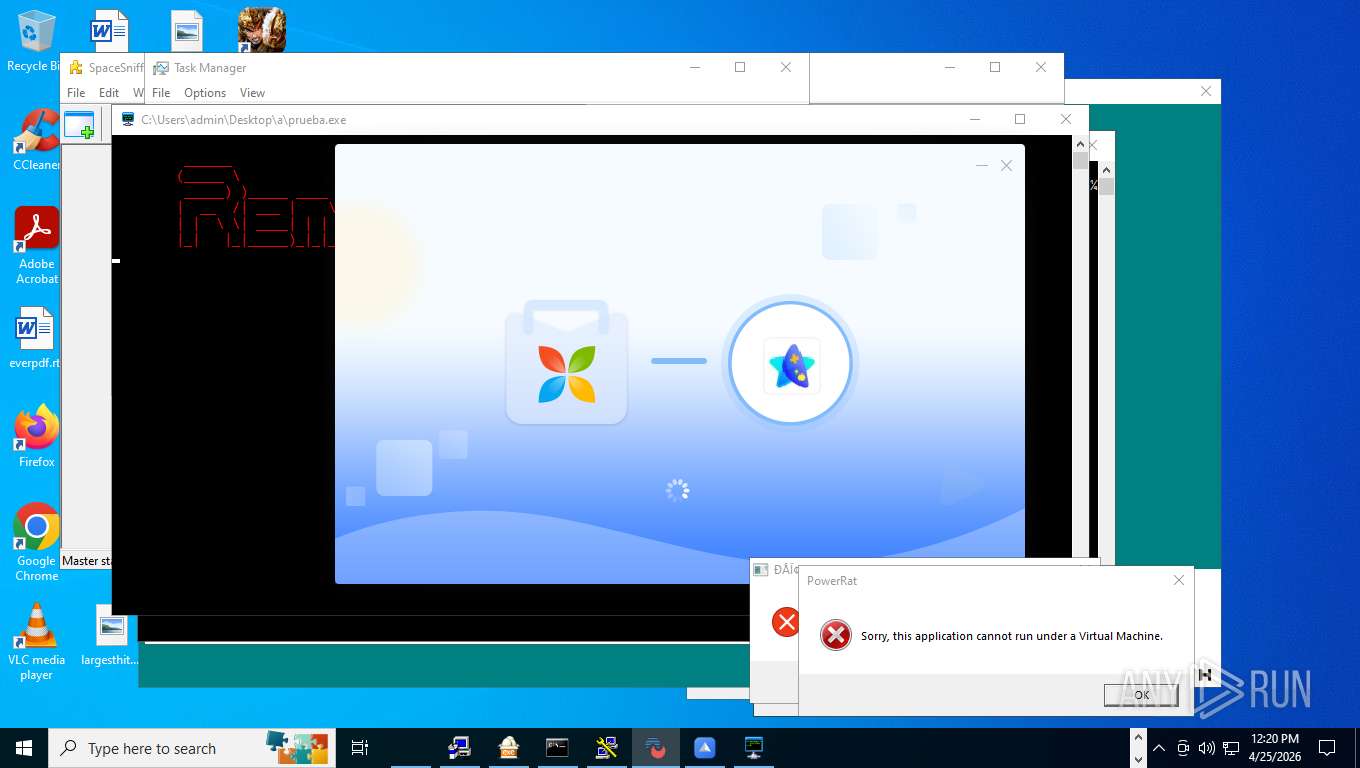Click OK in the PowerRat dialog
The height and width of the screenshot is (768, 1360).
[x=1141, y=695]
